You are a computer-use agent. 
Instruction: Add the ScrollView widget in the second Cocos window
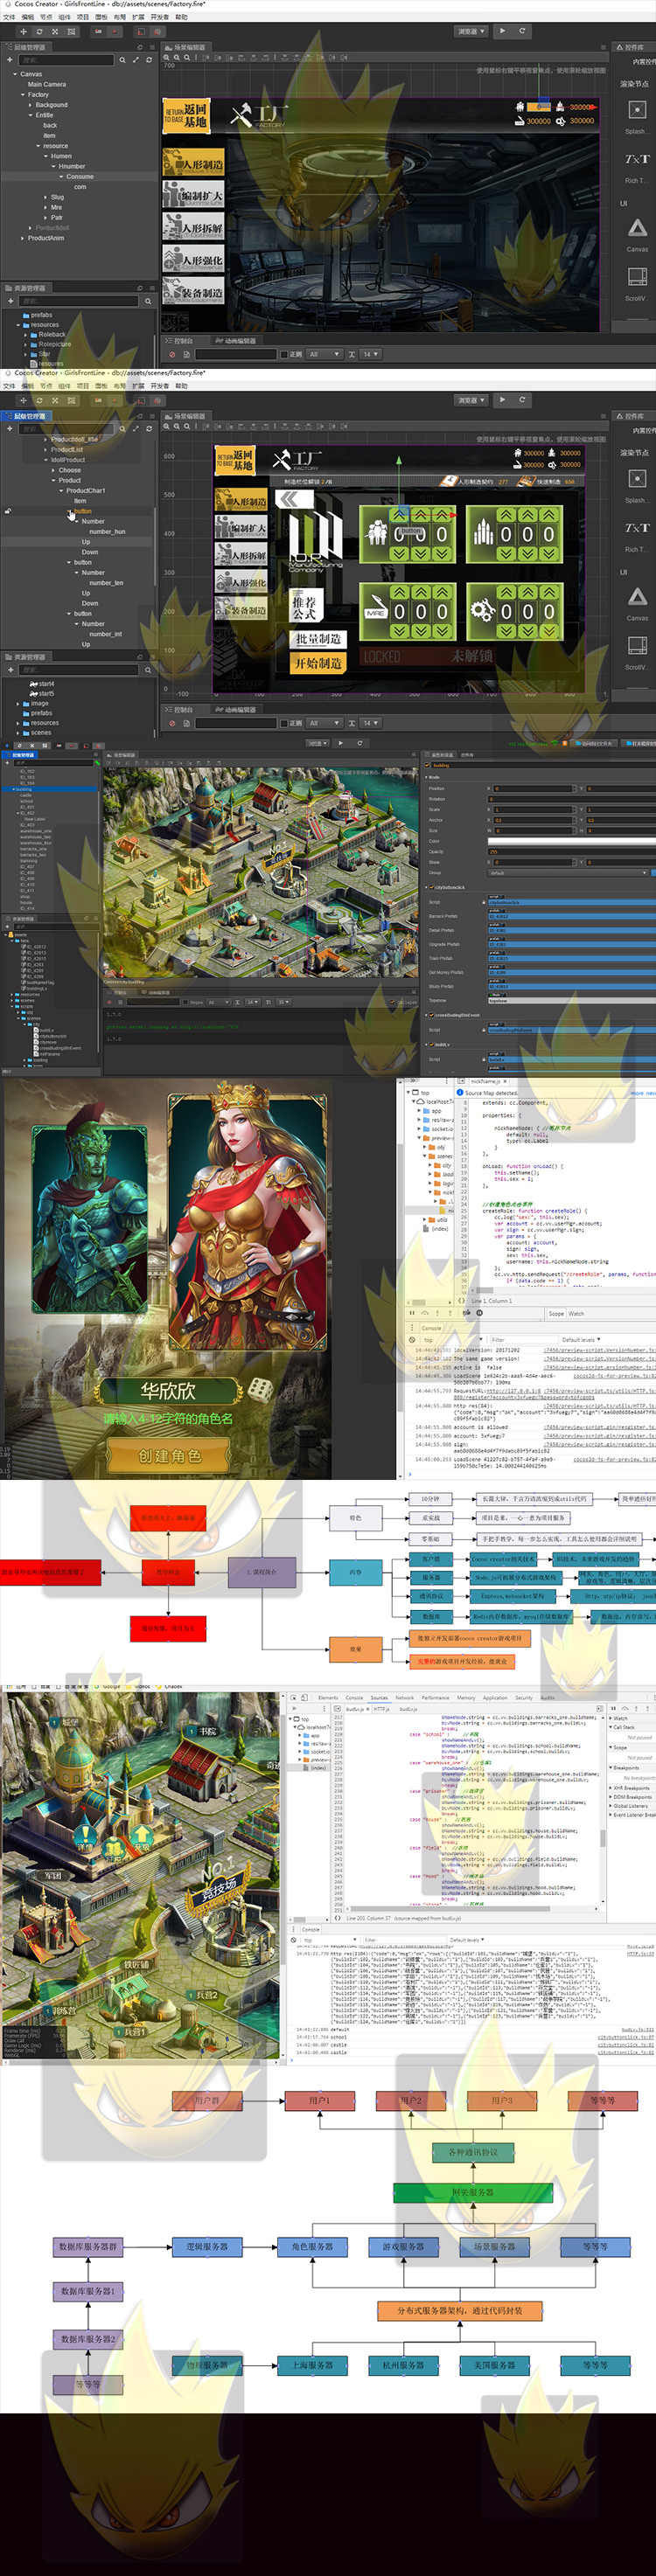click(636, 646)
